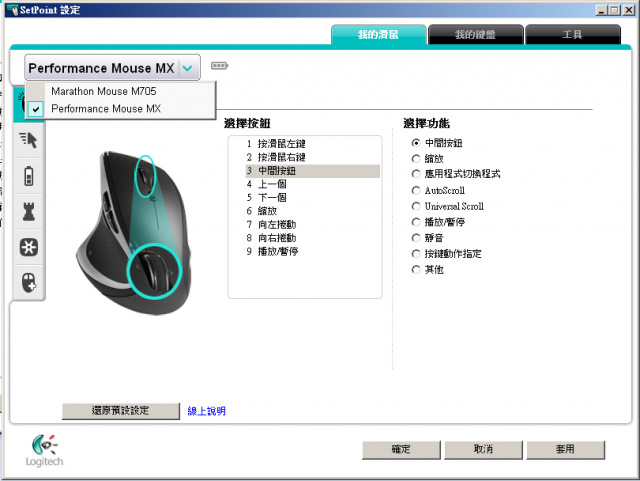Select the 中間按鈕 radio option
The height and width of the screenshot is (481, 640).
click(x=416, y=143)
